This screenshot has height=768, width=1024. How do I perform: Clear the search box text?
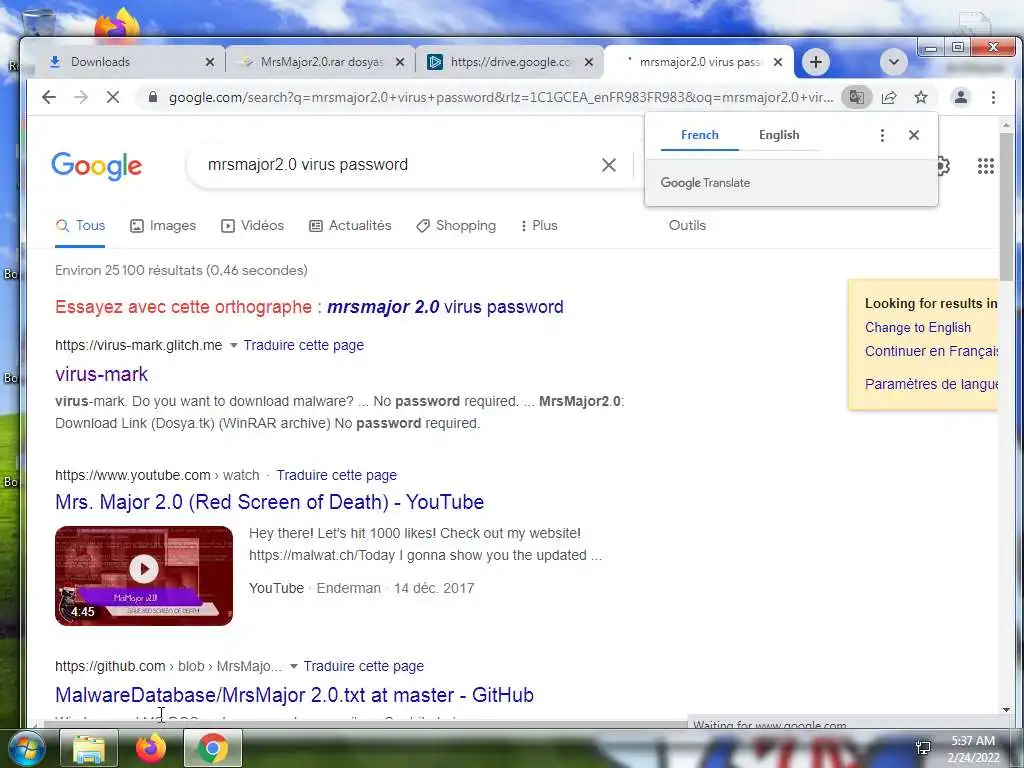609,165
